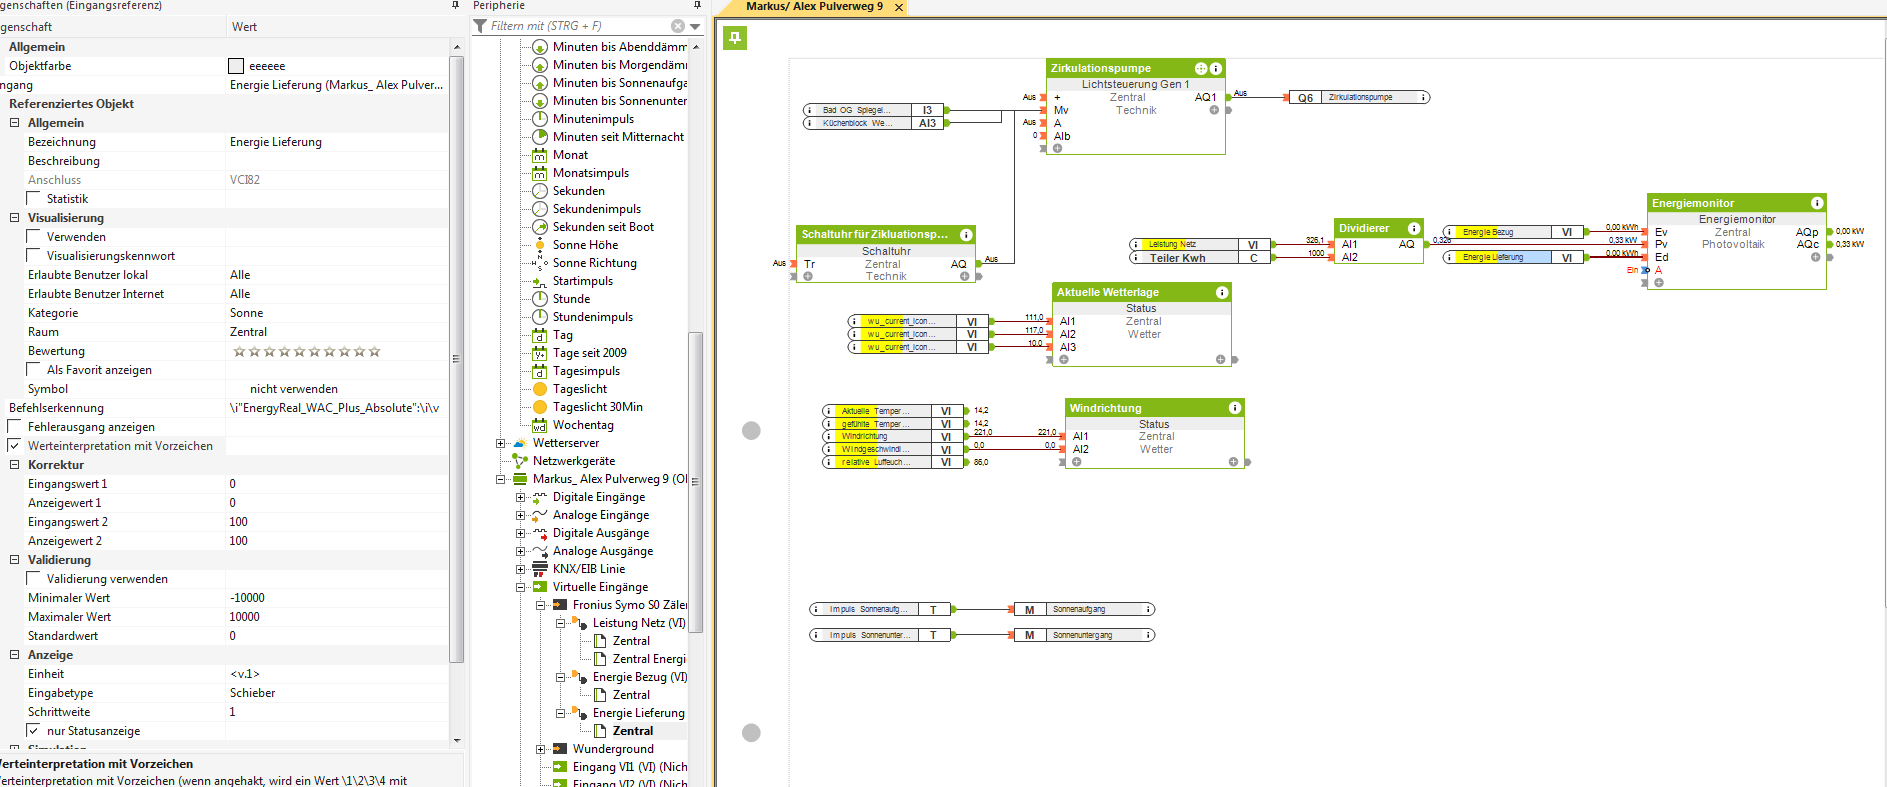
Task: Click the Analoge Eingänge icon
Action: coord(540,515)
